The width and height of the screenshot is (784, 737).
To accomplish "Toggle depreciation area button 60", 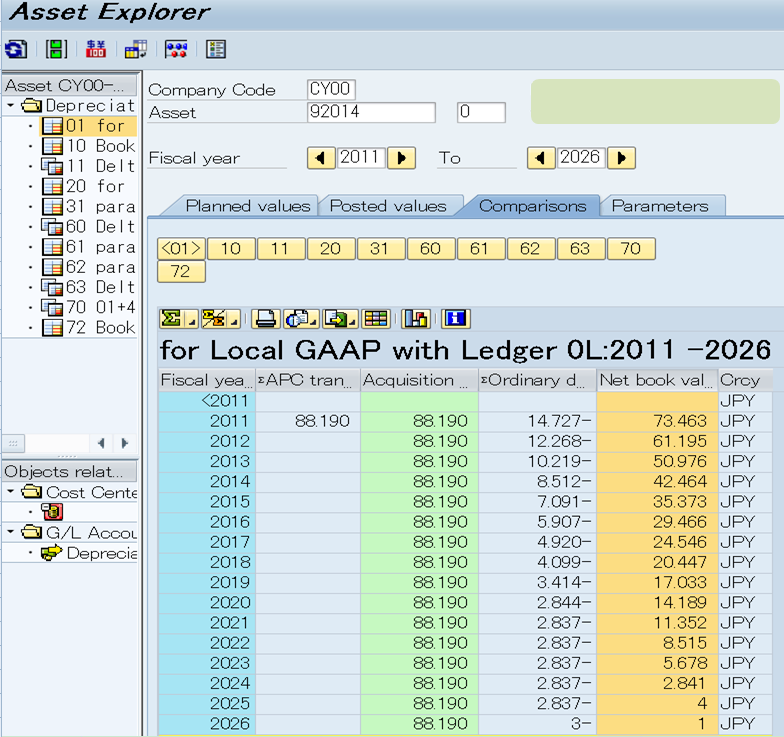I will [431, 248].
